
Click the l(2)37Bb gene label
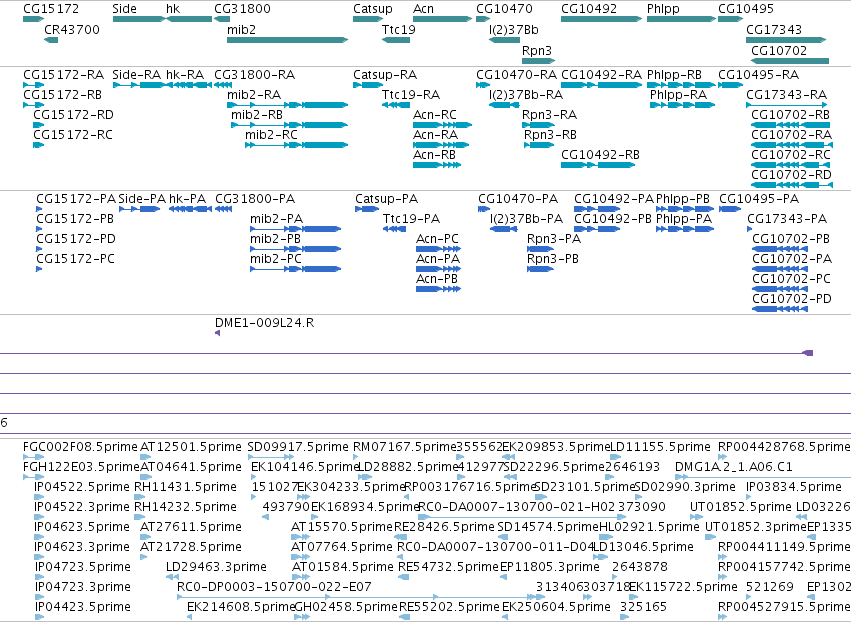513,29
